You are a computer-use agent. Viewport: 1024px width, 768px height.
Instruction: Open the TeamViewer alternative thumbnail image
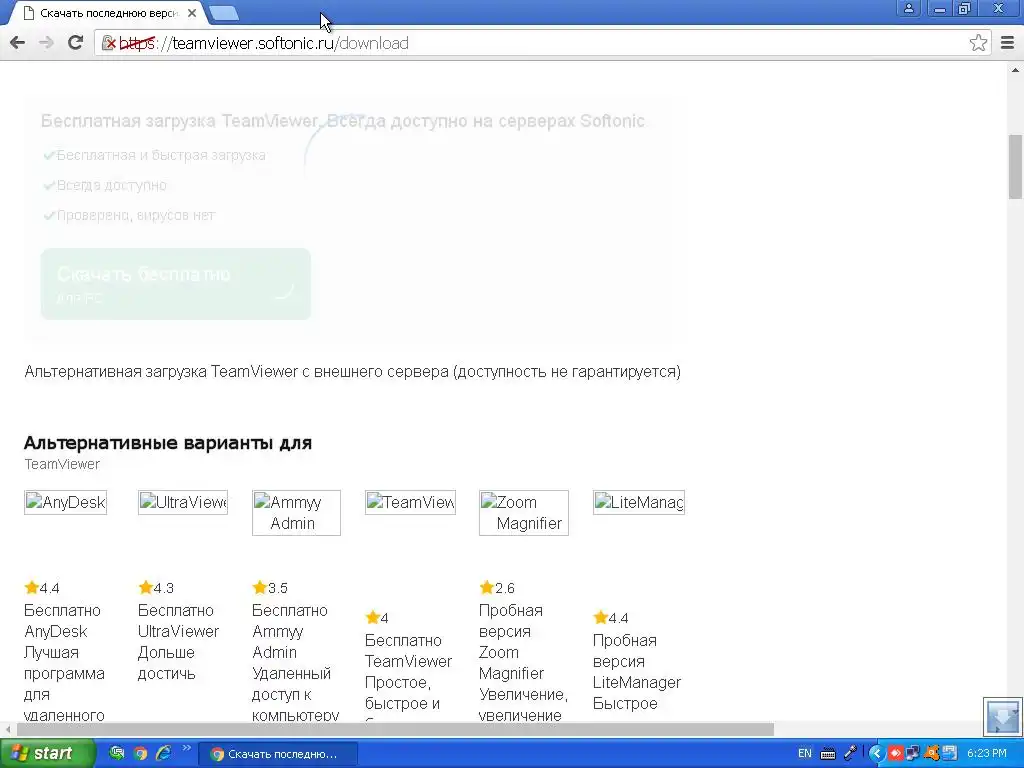tap(410, 502)
